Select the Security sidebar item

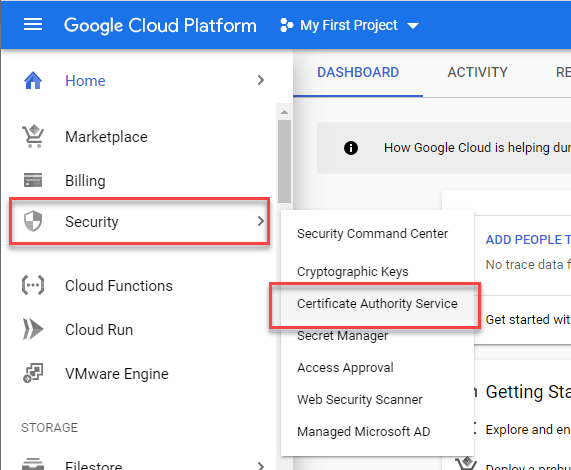(140, 221)
